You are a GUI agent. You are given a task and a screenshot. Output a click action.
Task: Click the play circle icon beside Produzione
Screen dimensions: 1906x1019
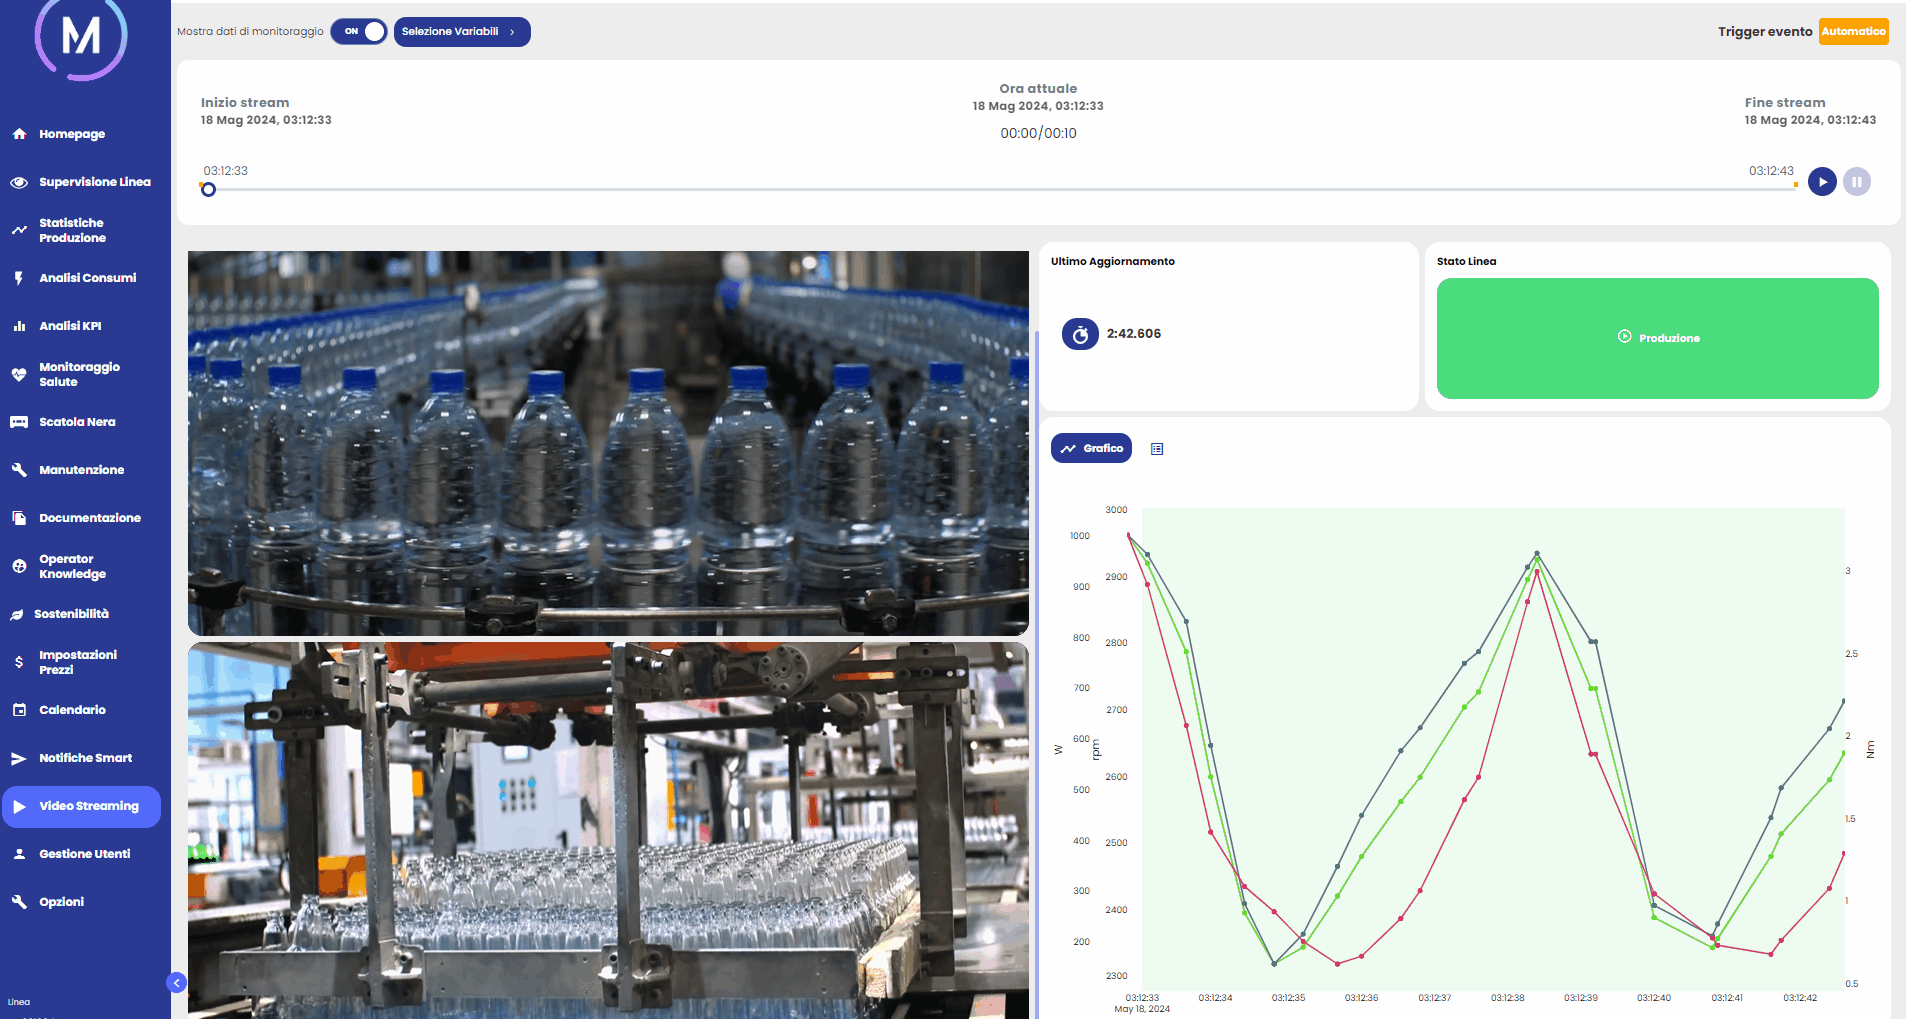(1624, 337)
